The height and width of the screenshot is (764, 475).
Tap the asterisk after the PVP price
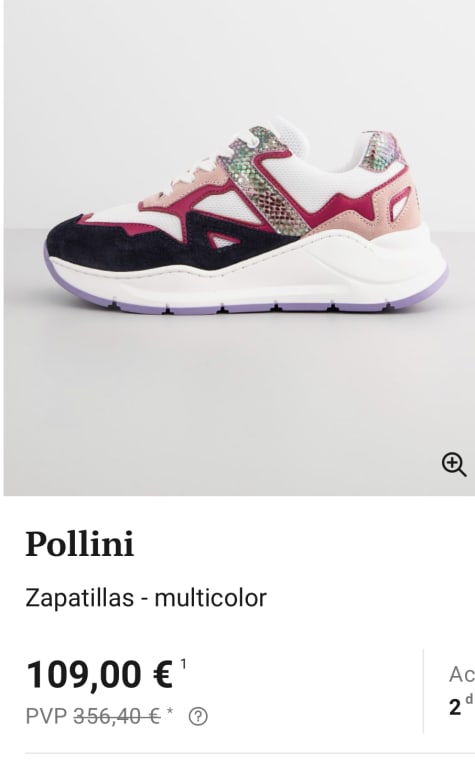[x=170, y=712]
